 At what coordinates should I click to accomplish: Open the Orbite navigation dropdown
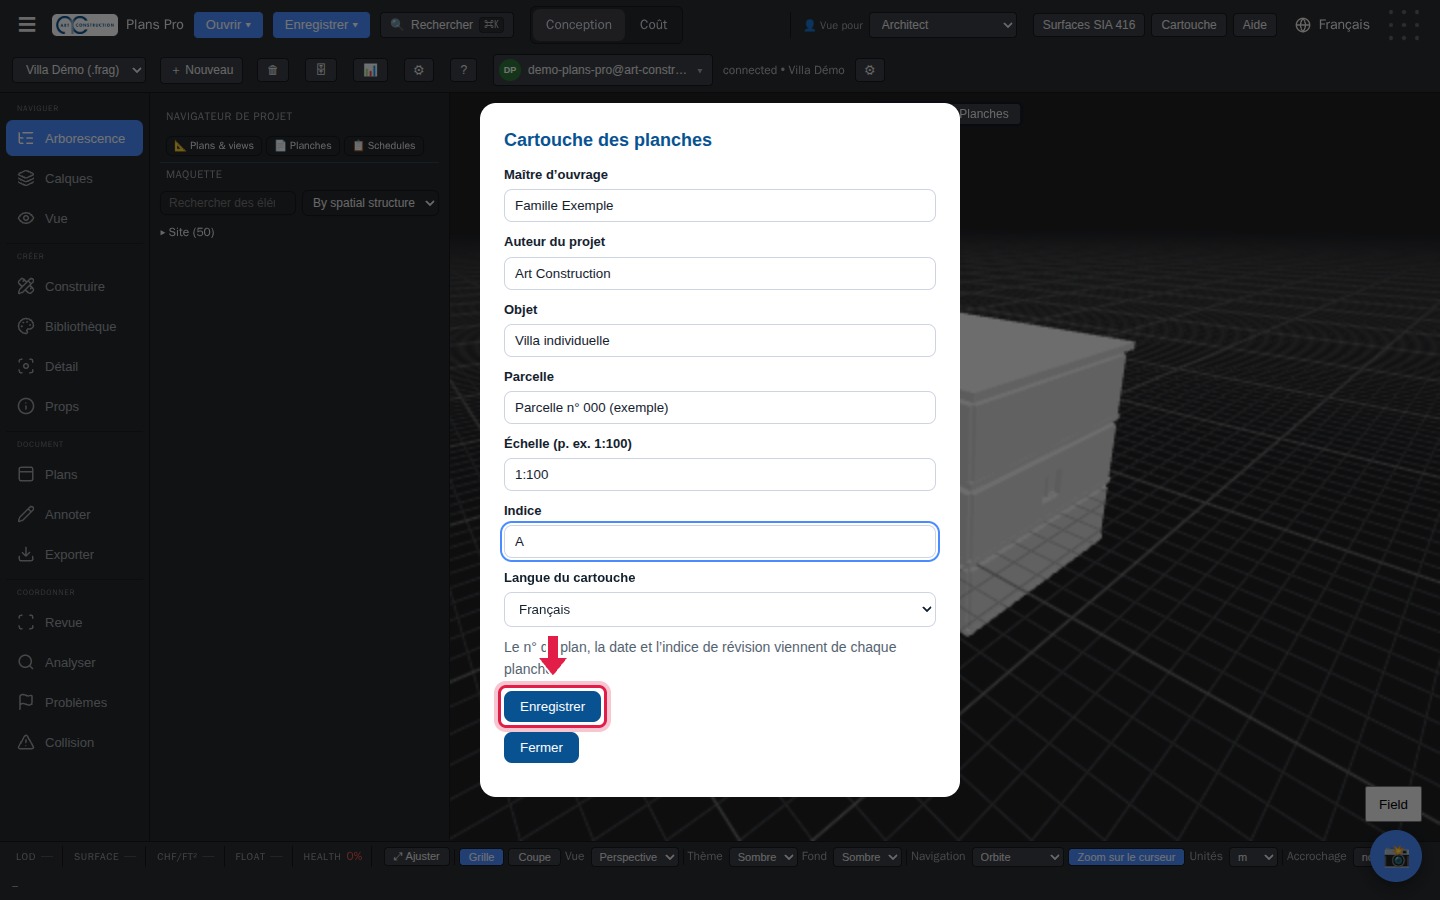click(1017, 857)
